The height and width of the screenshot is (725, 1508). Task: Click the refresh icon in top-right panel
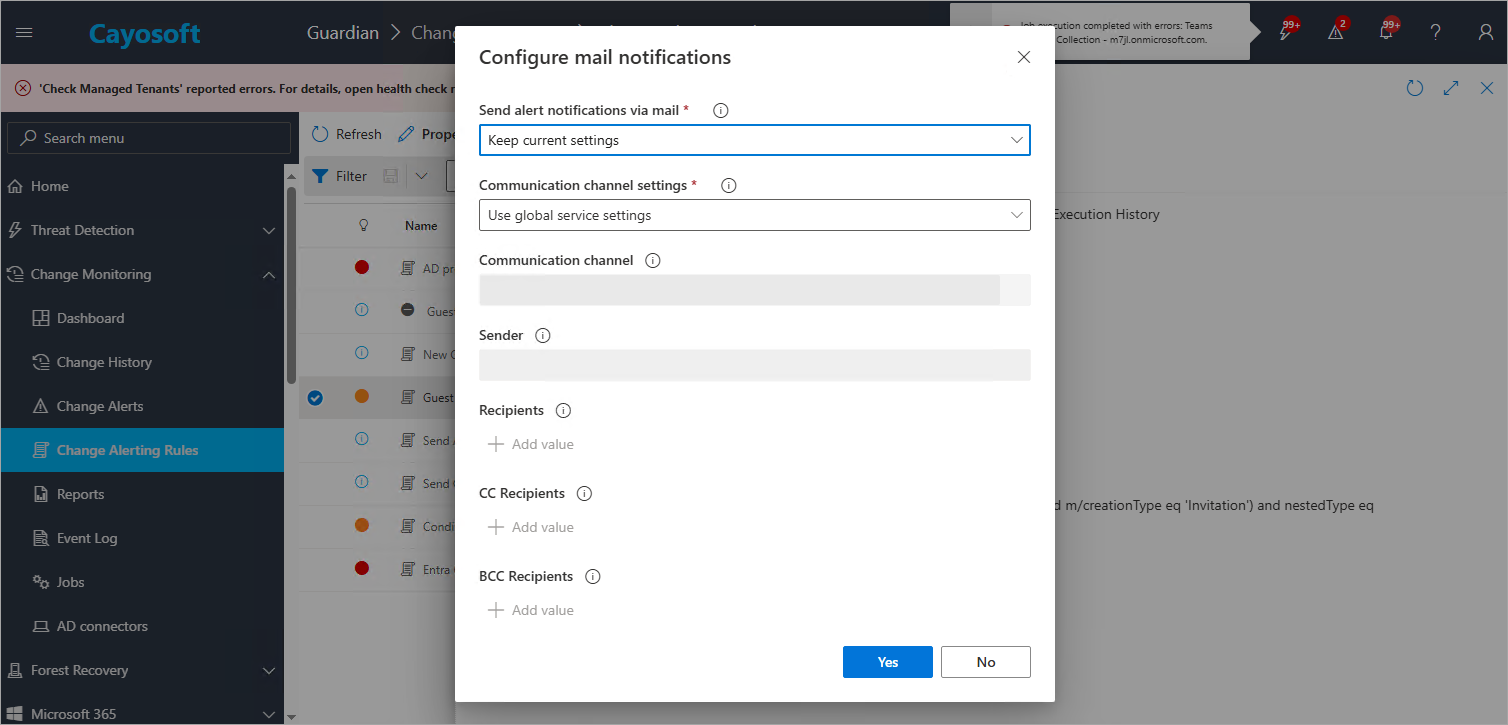pos(1414,88)
